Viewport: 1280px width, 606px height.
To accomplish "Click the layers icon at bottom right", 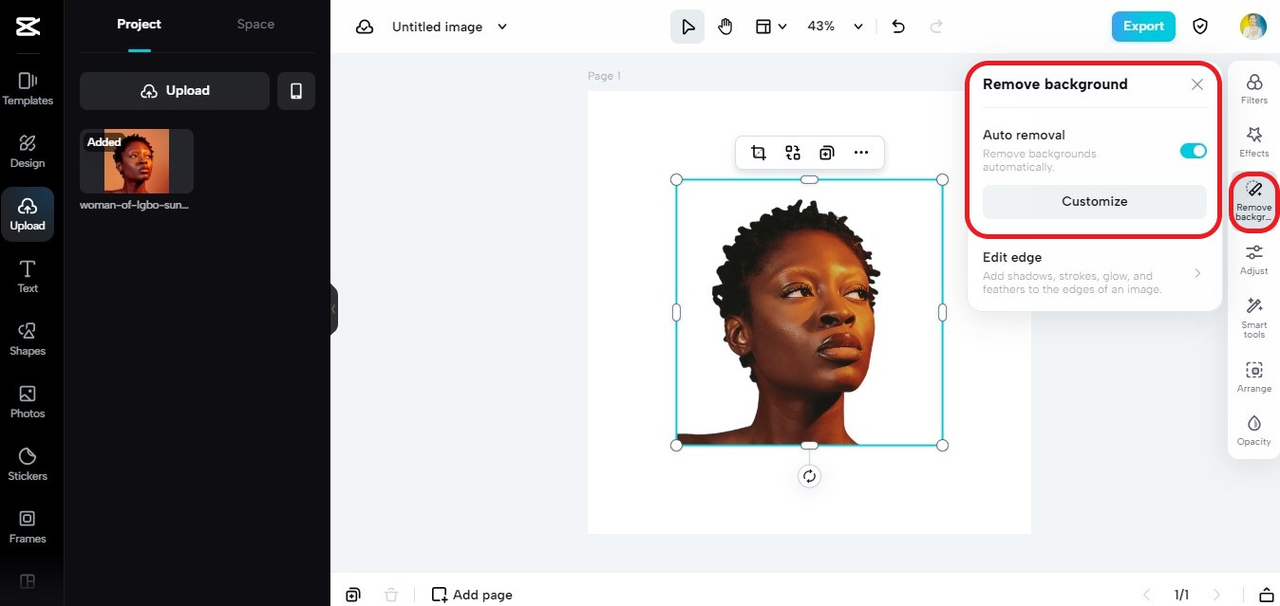I will 1266,595.
